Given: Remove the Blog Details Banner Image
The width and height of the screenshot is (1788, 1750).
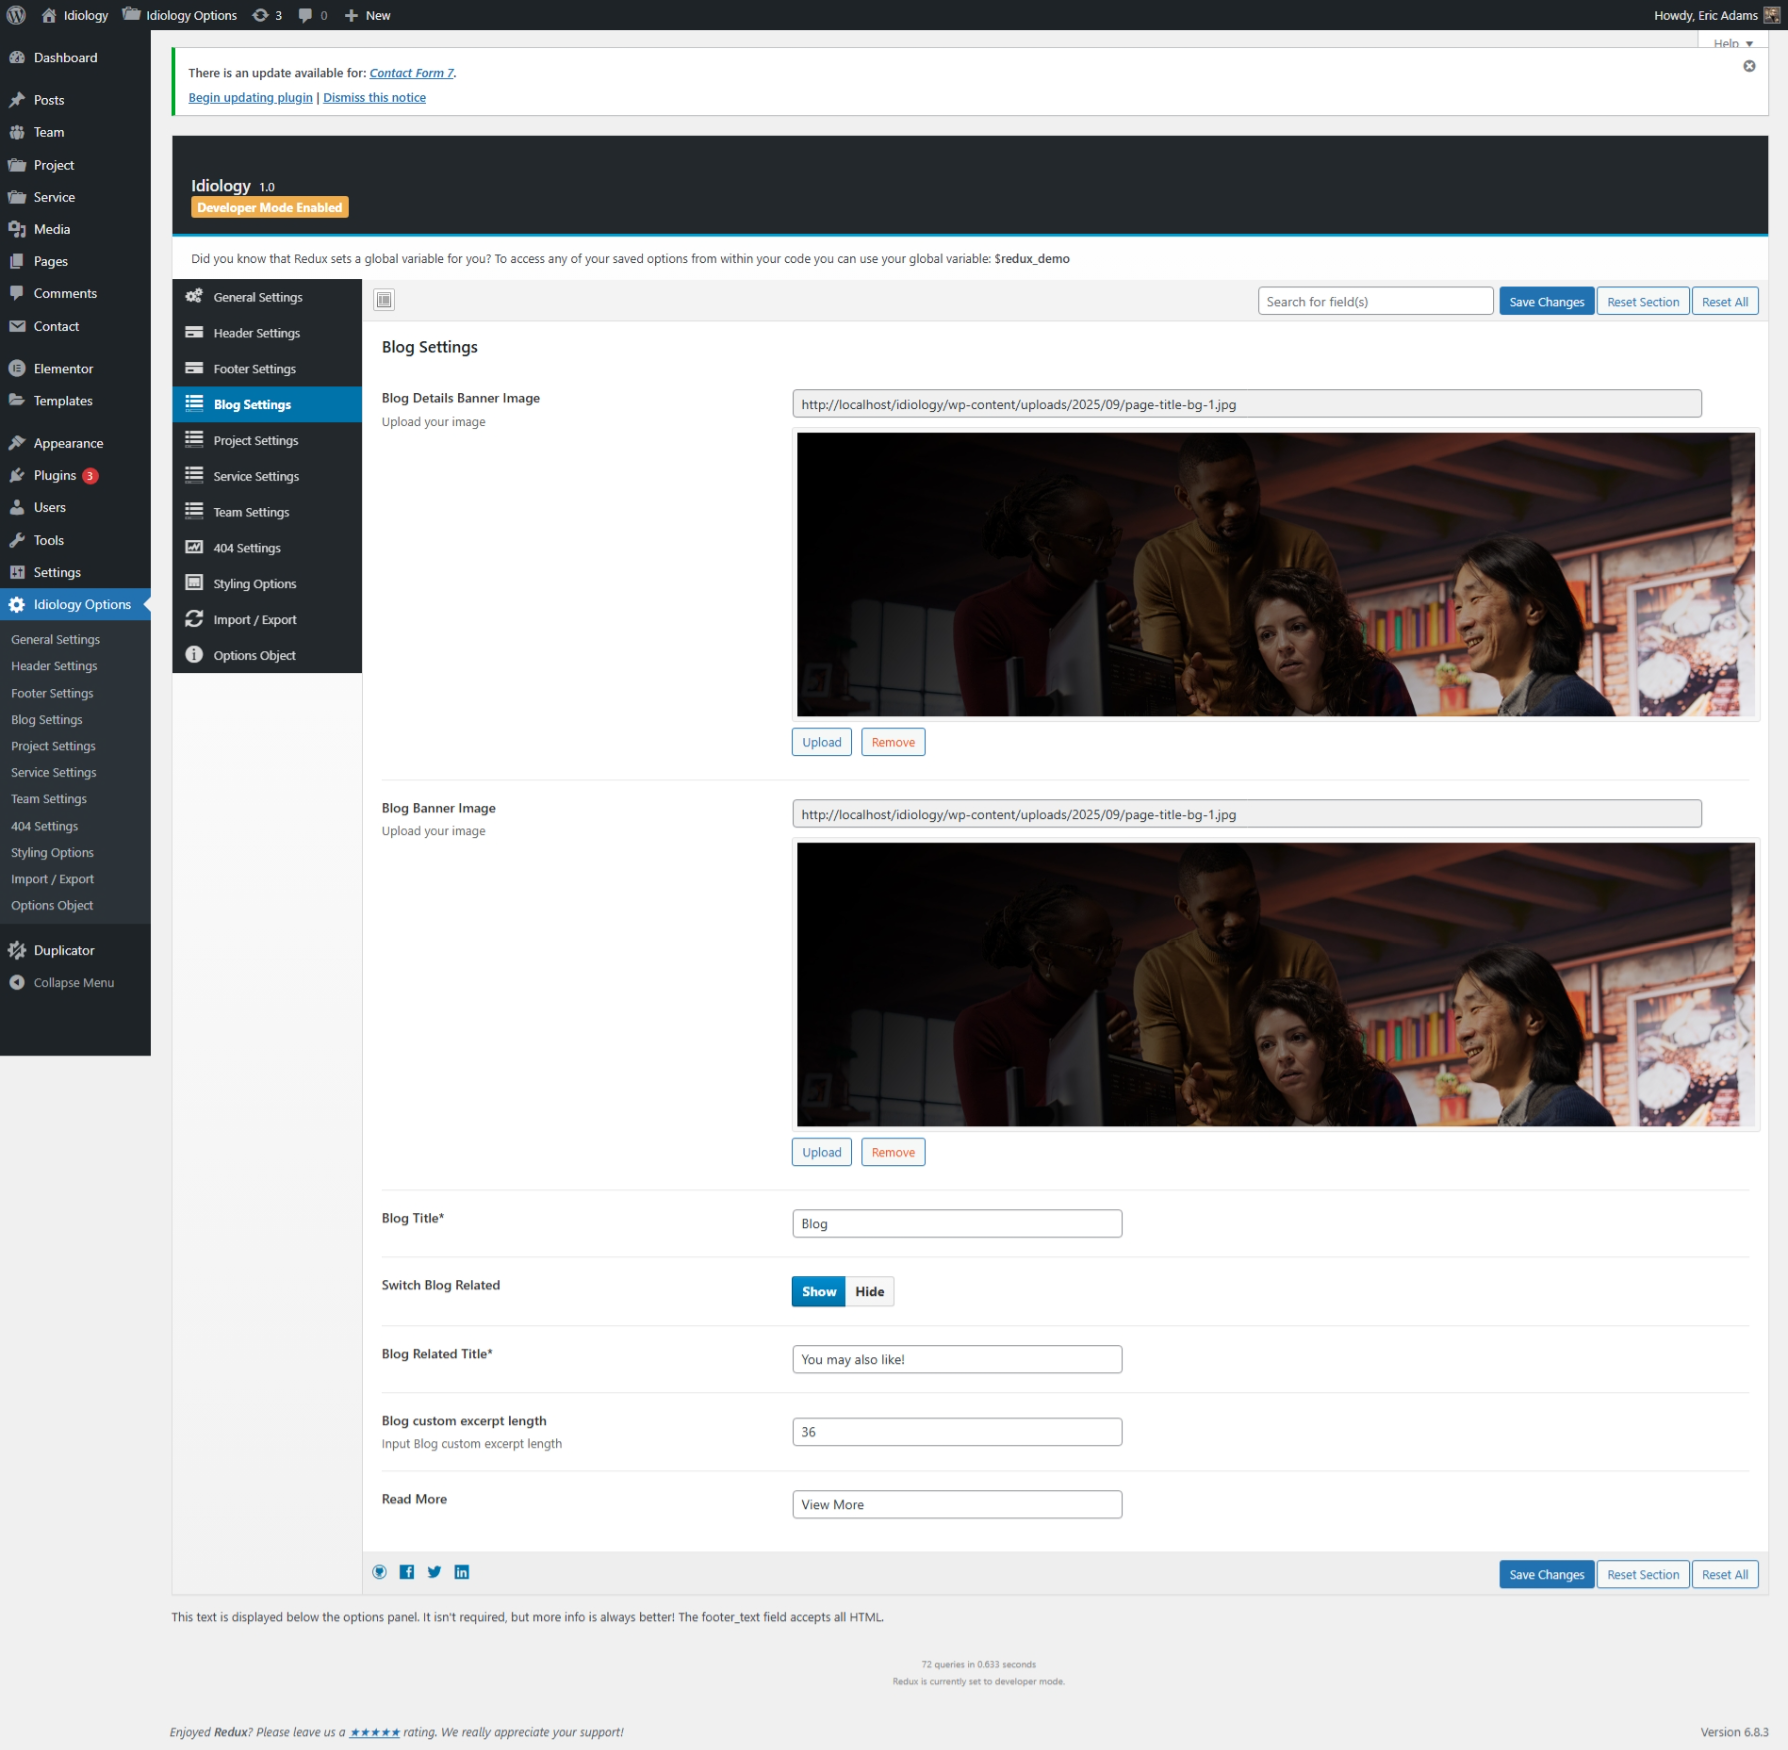Looking at the screenshot, I should pyautogui.click(x=892, y=742).
